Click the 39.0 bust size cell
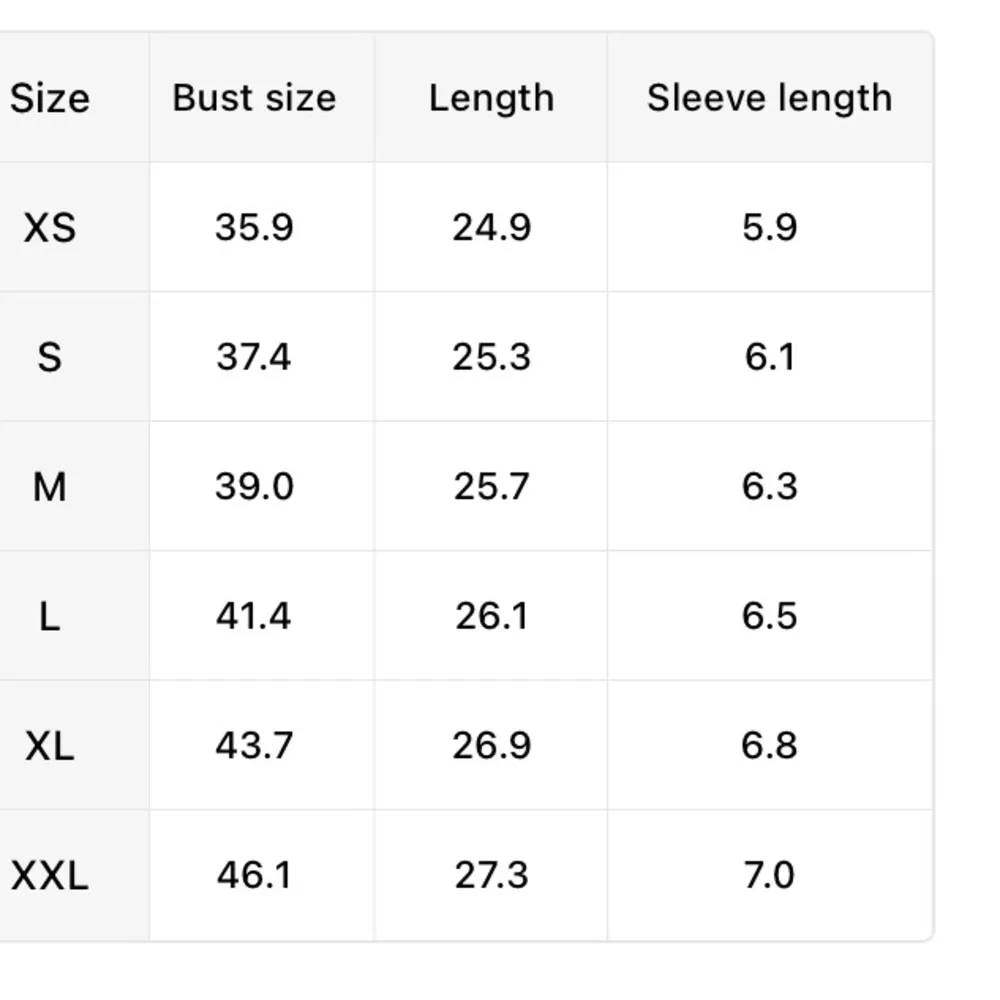1000x1000 pixels. click(254, 487)
